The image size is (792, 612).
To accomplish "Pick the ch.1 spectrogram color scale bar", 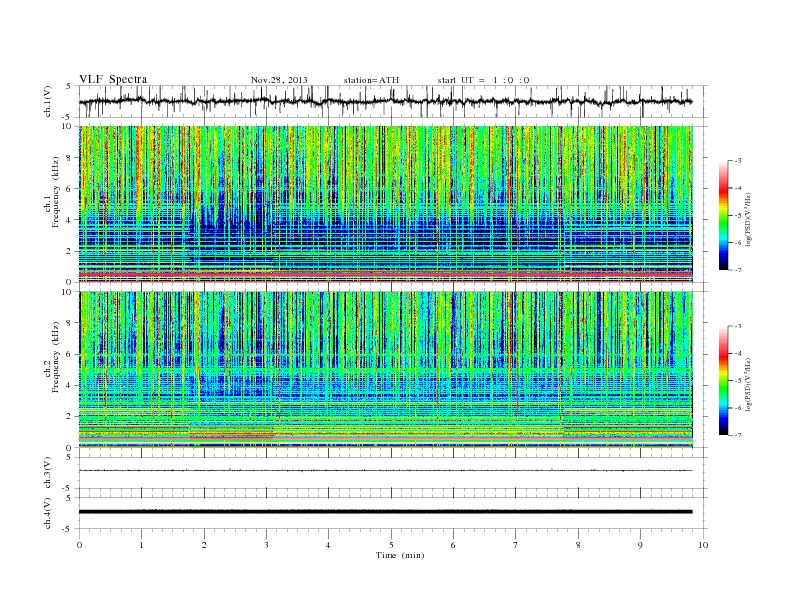I will point(723,215).
